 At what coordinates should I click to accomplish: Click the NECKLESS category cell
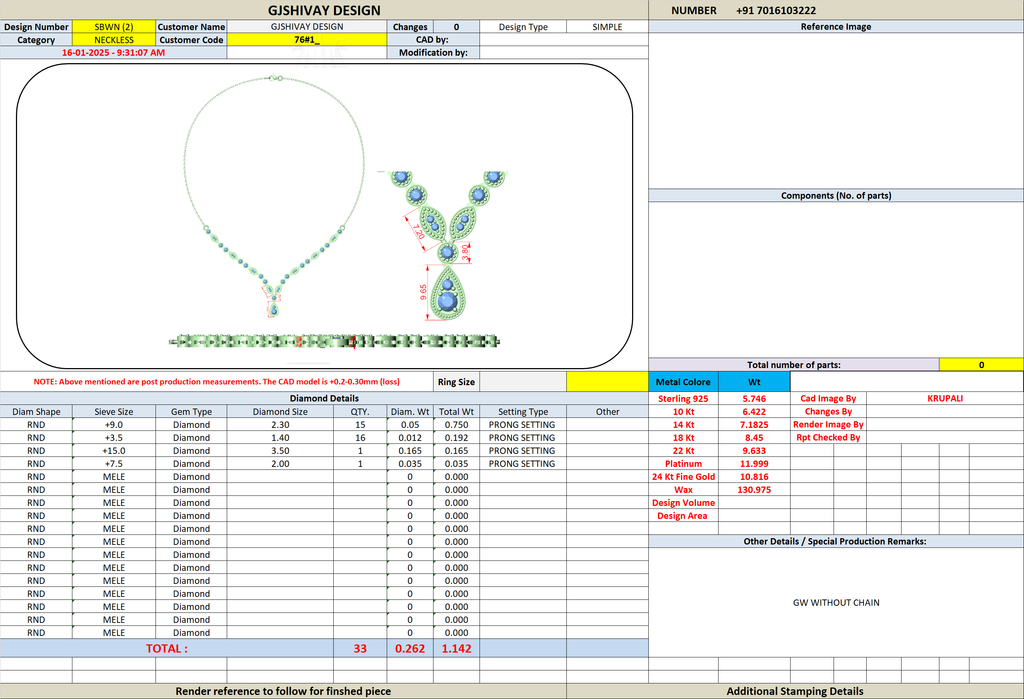[x=114, y=40]
